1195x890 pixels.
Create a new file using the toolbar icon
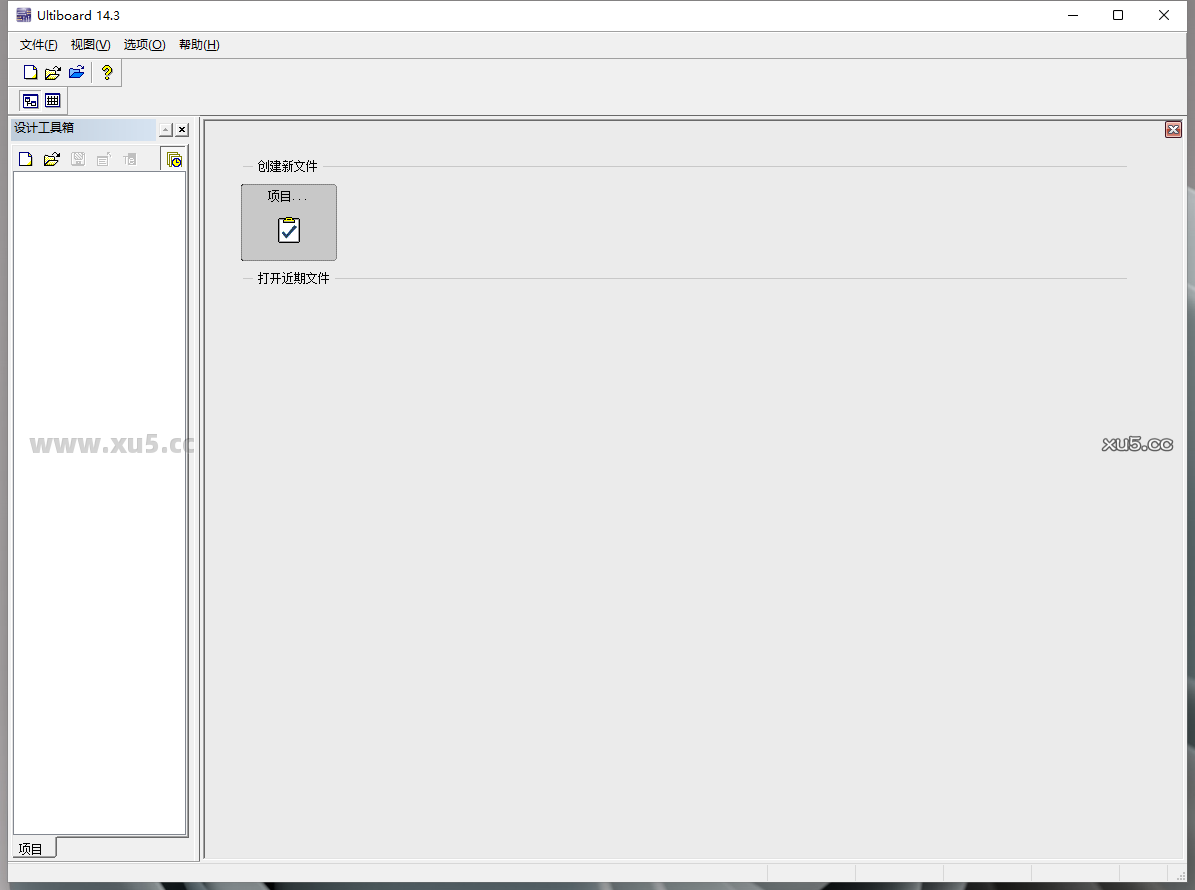click(29, 71)
